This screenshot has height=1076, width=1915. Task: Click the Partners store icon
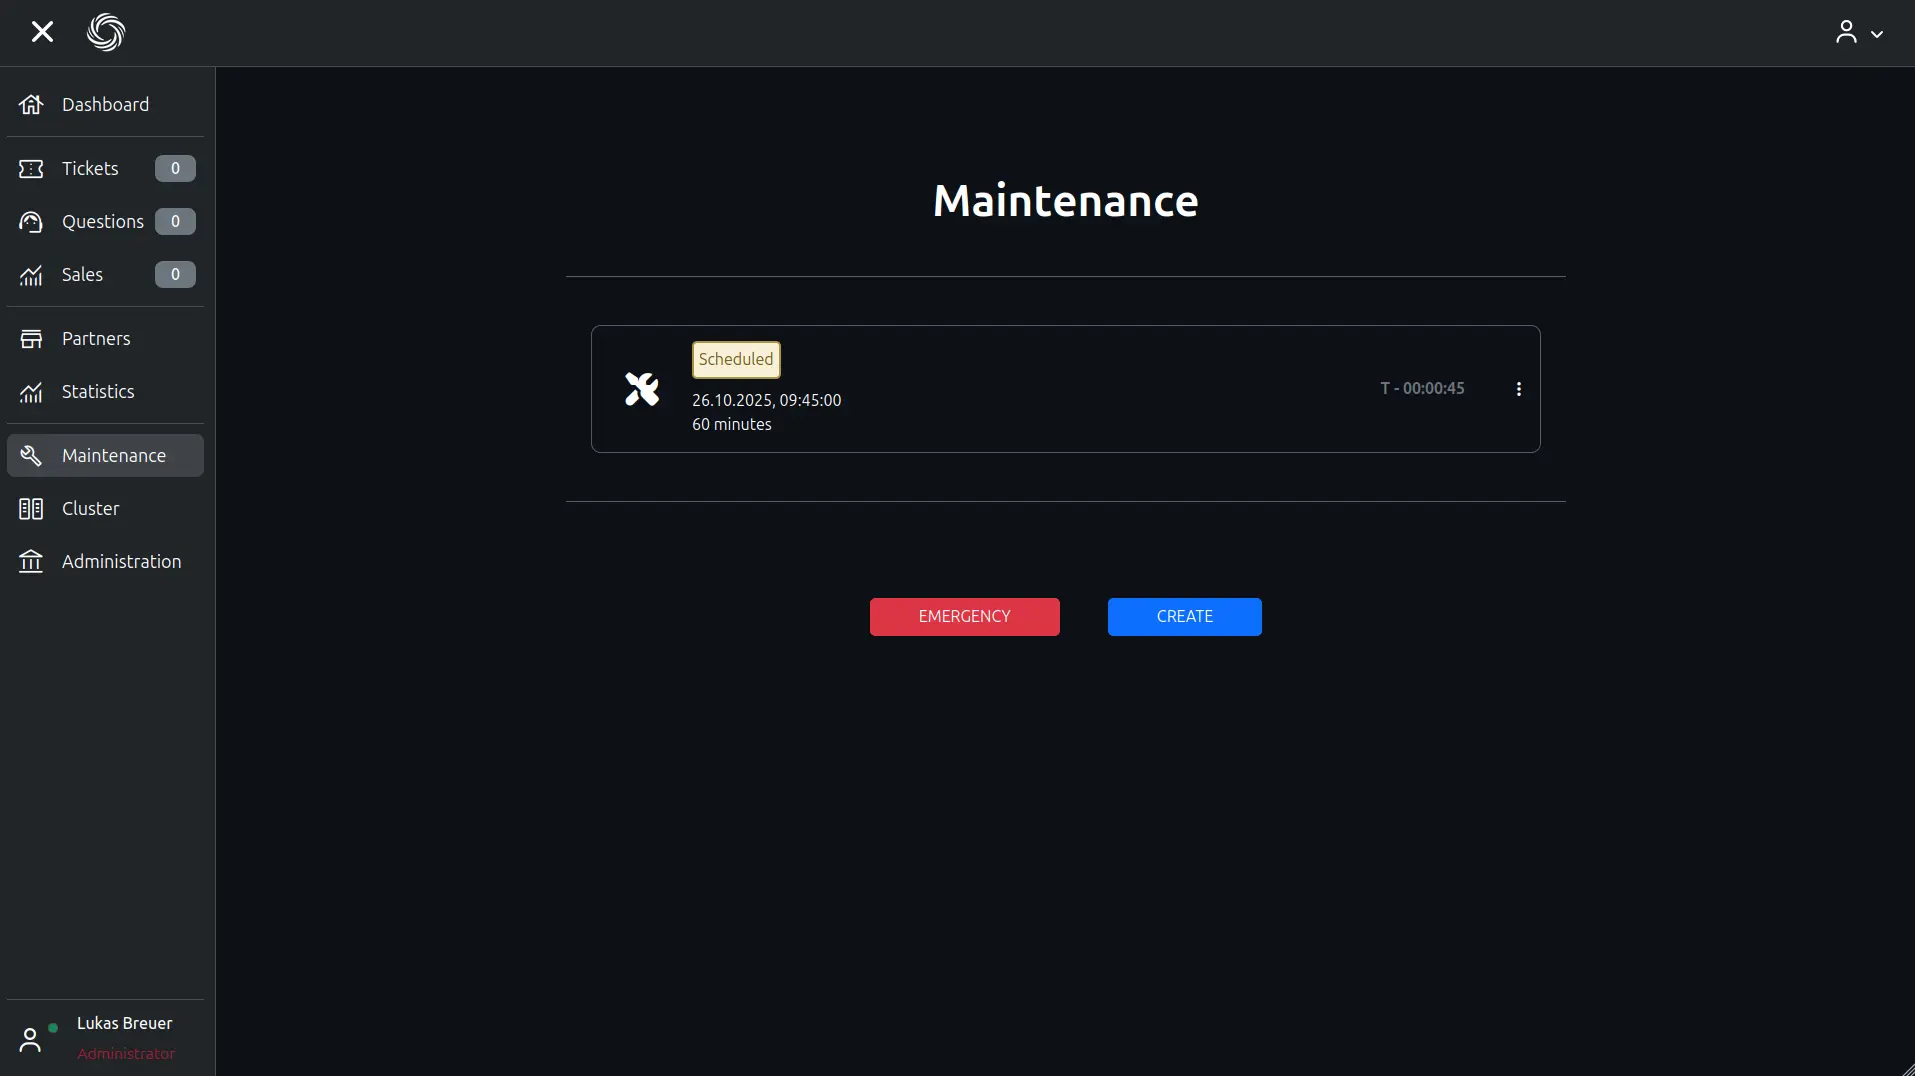pyautogui.click(x=31, y=339)
